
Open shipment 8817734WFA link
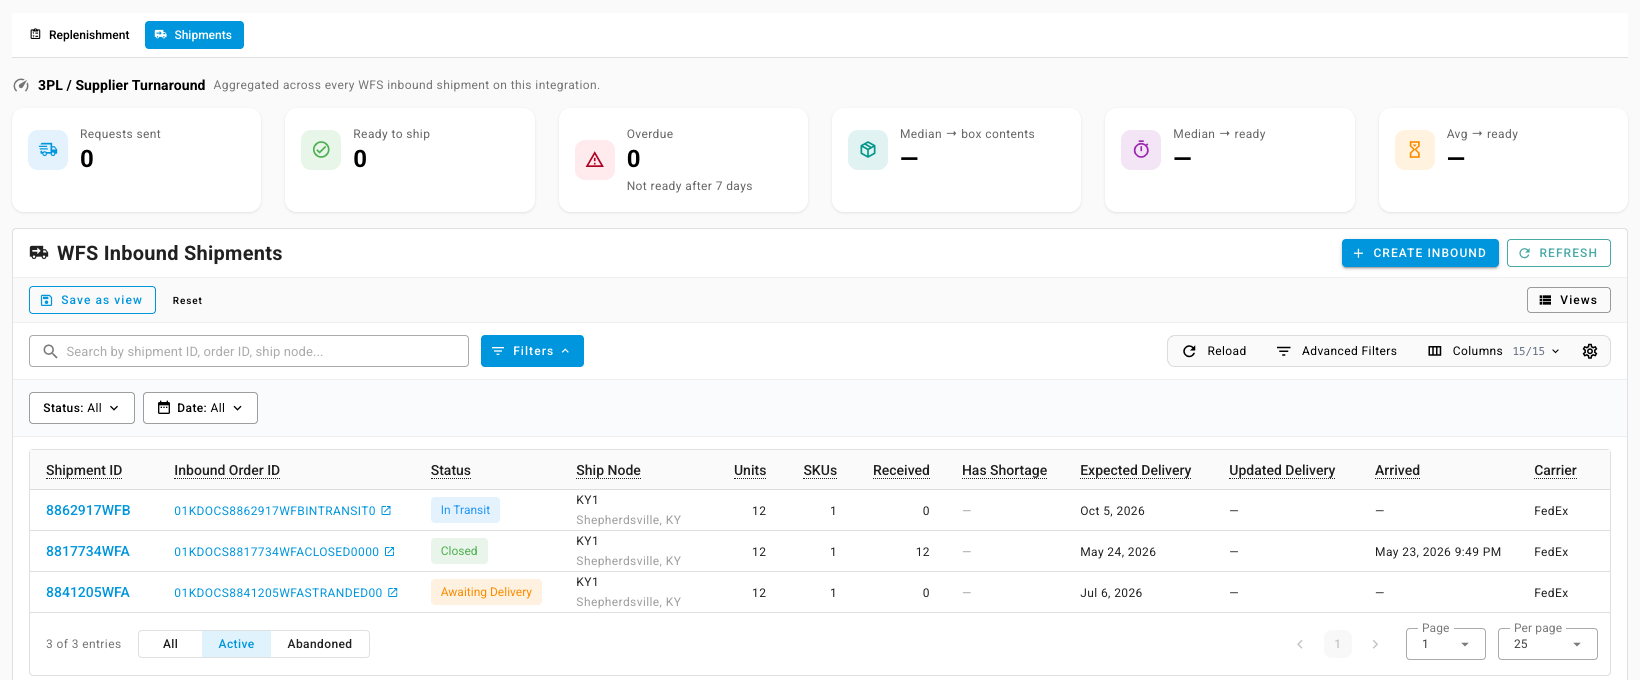coord(88,552)
